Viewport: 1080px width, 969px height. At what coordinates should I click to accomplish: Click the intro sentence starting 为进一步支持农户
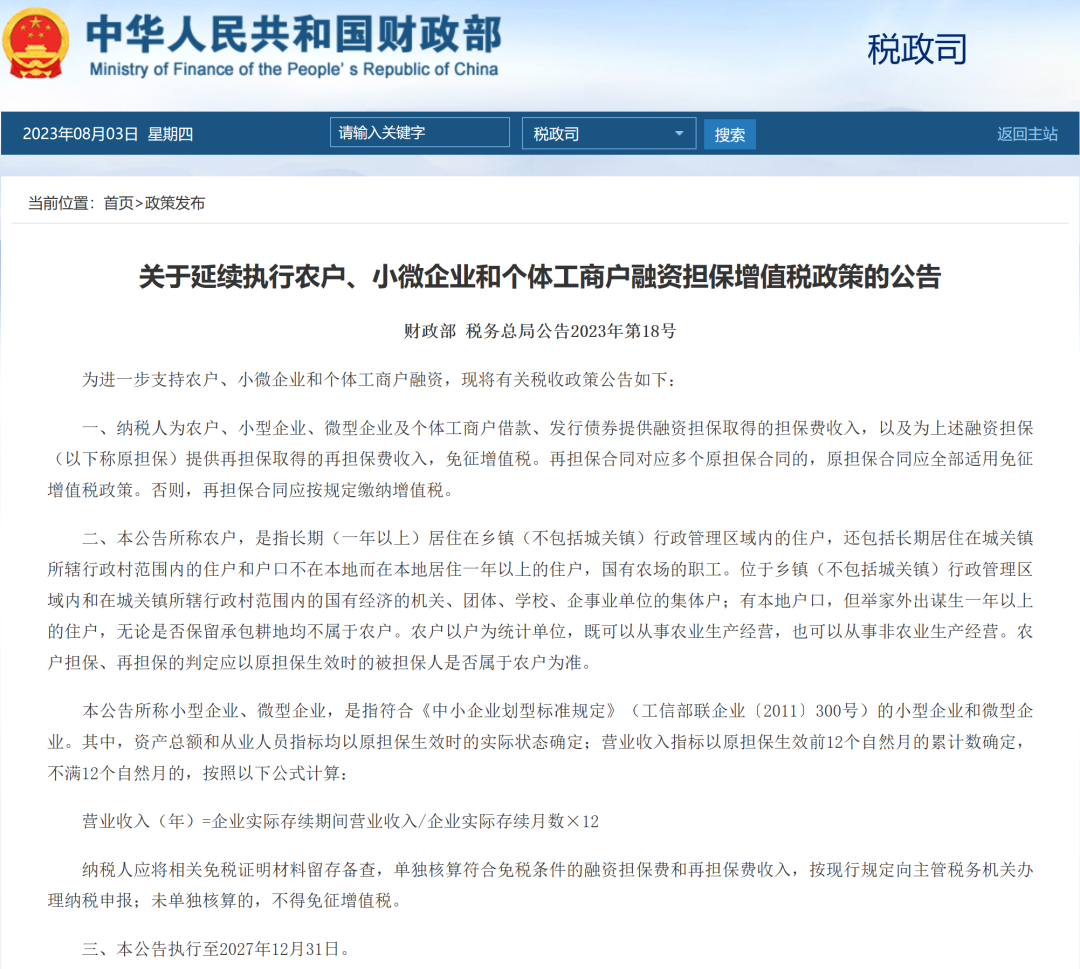coord(379,379)
